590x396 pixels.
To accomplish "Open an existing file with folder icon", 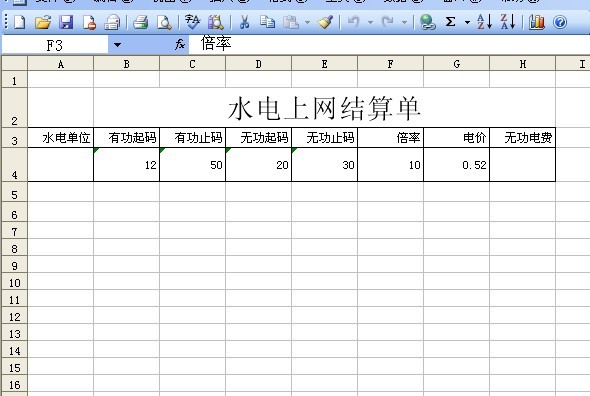I will pyautogui.click(x=43, y=22).
